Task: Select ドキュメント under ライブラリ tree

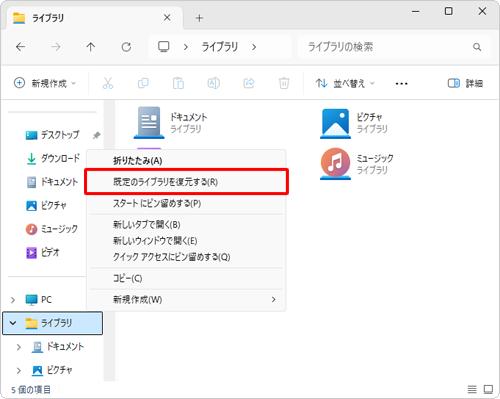Action: click(x=57, y=347)
